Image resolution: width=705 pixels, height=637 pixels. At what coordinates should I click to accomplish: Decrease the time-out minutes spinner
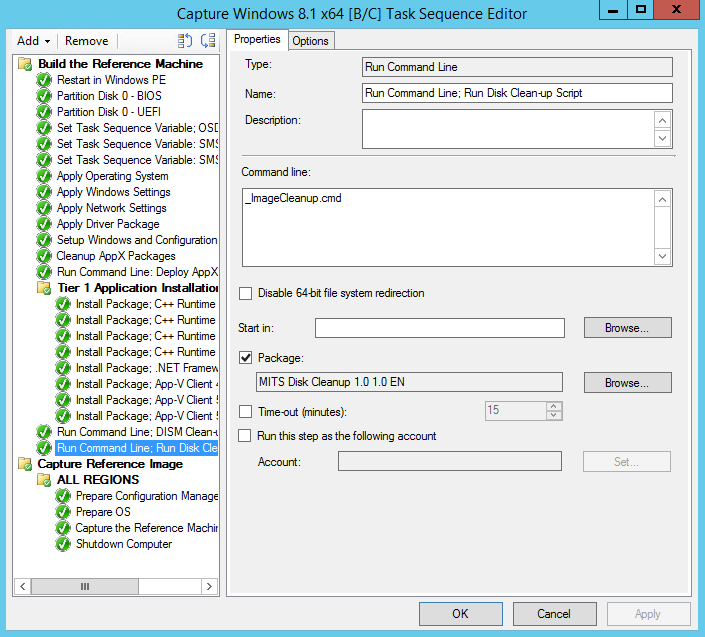click(x=553, y=415)
